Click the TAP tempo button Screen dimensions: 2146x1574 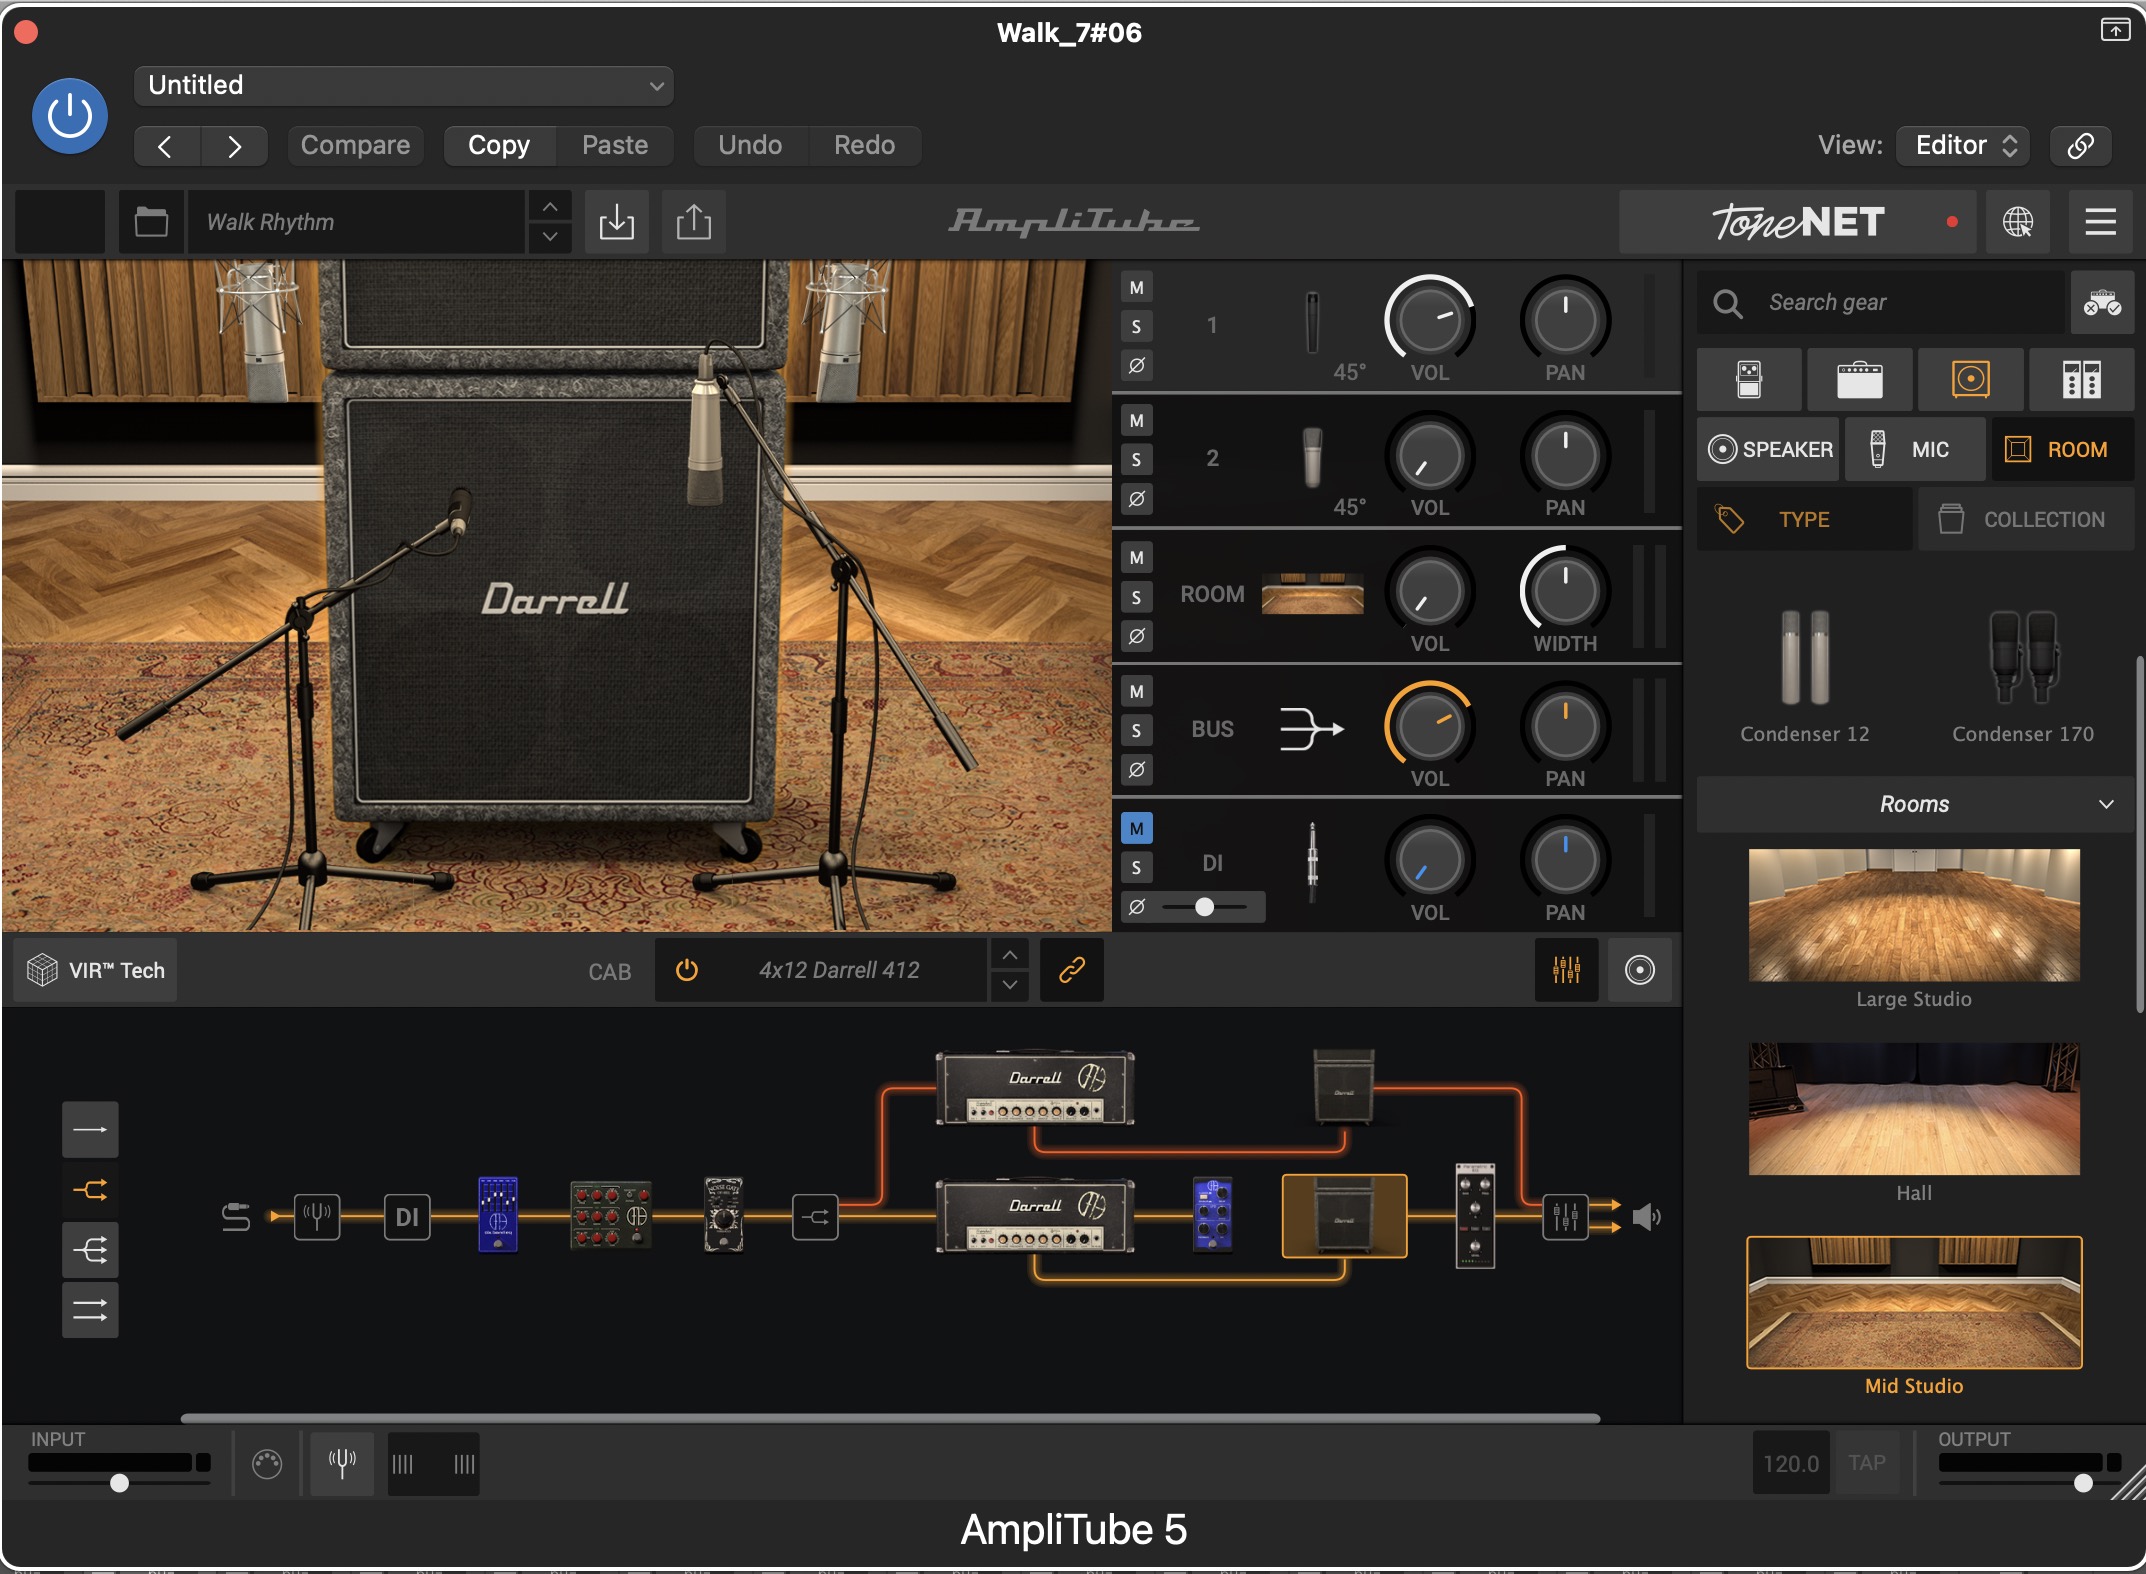1866,1464
